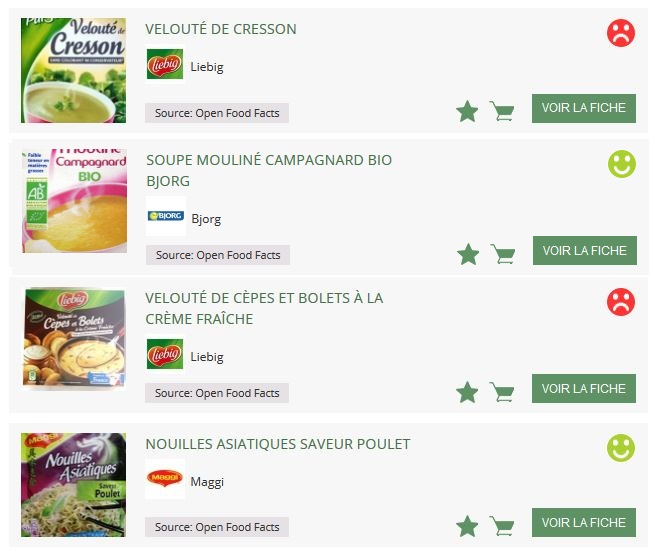The image size is (655, 555).
Task: Star the Soupe Mouliné Campagnard Bio Bjorg
Action: click(468, 254)
